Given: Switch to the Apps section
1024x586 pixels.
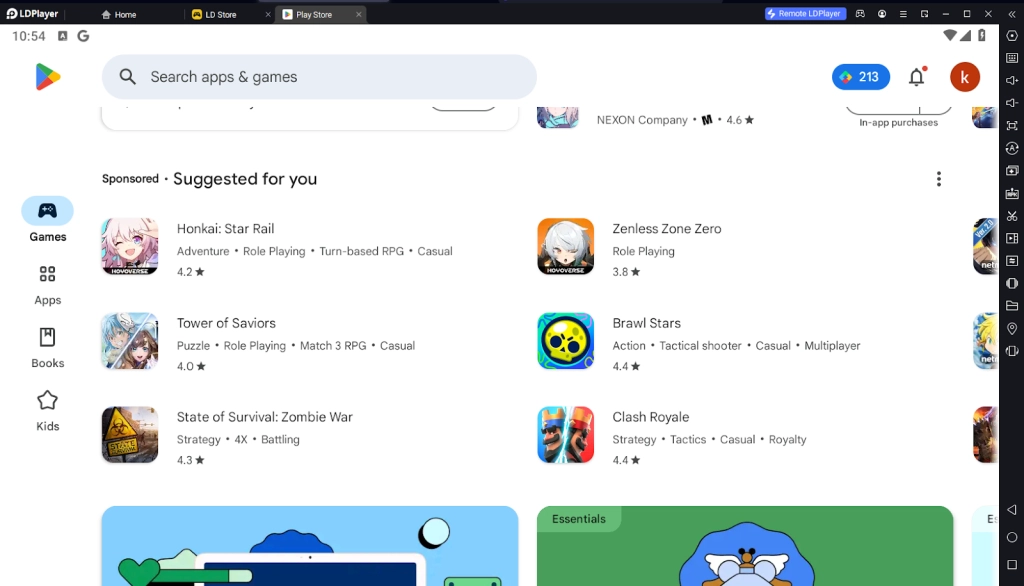Looking at the screenshot, I should (x=47, y=284).
